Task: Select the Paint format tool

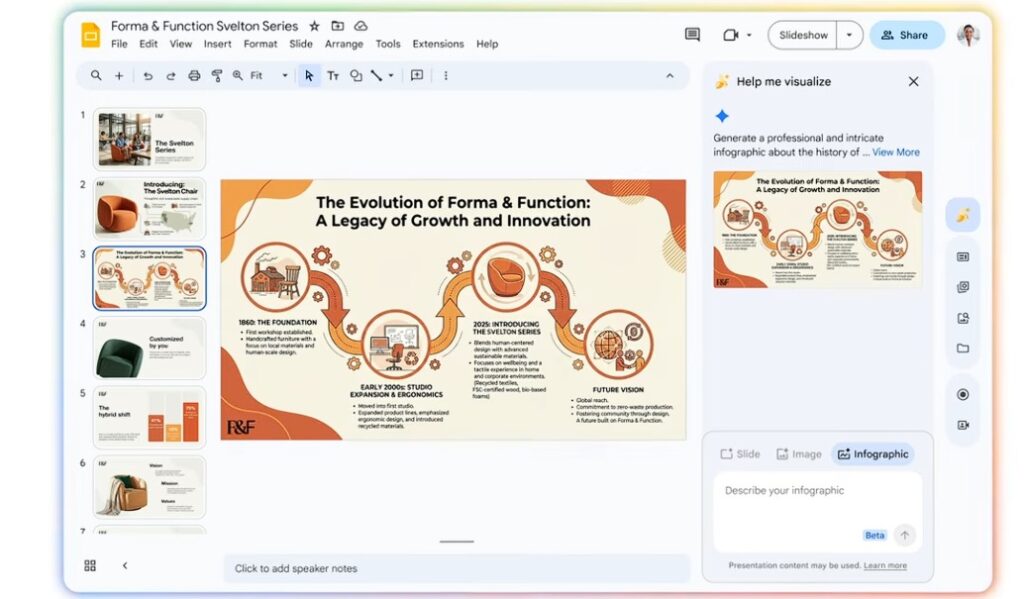Action: pos(216,76)
